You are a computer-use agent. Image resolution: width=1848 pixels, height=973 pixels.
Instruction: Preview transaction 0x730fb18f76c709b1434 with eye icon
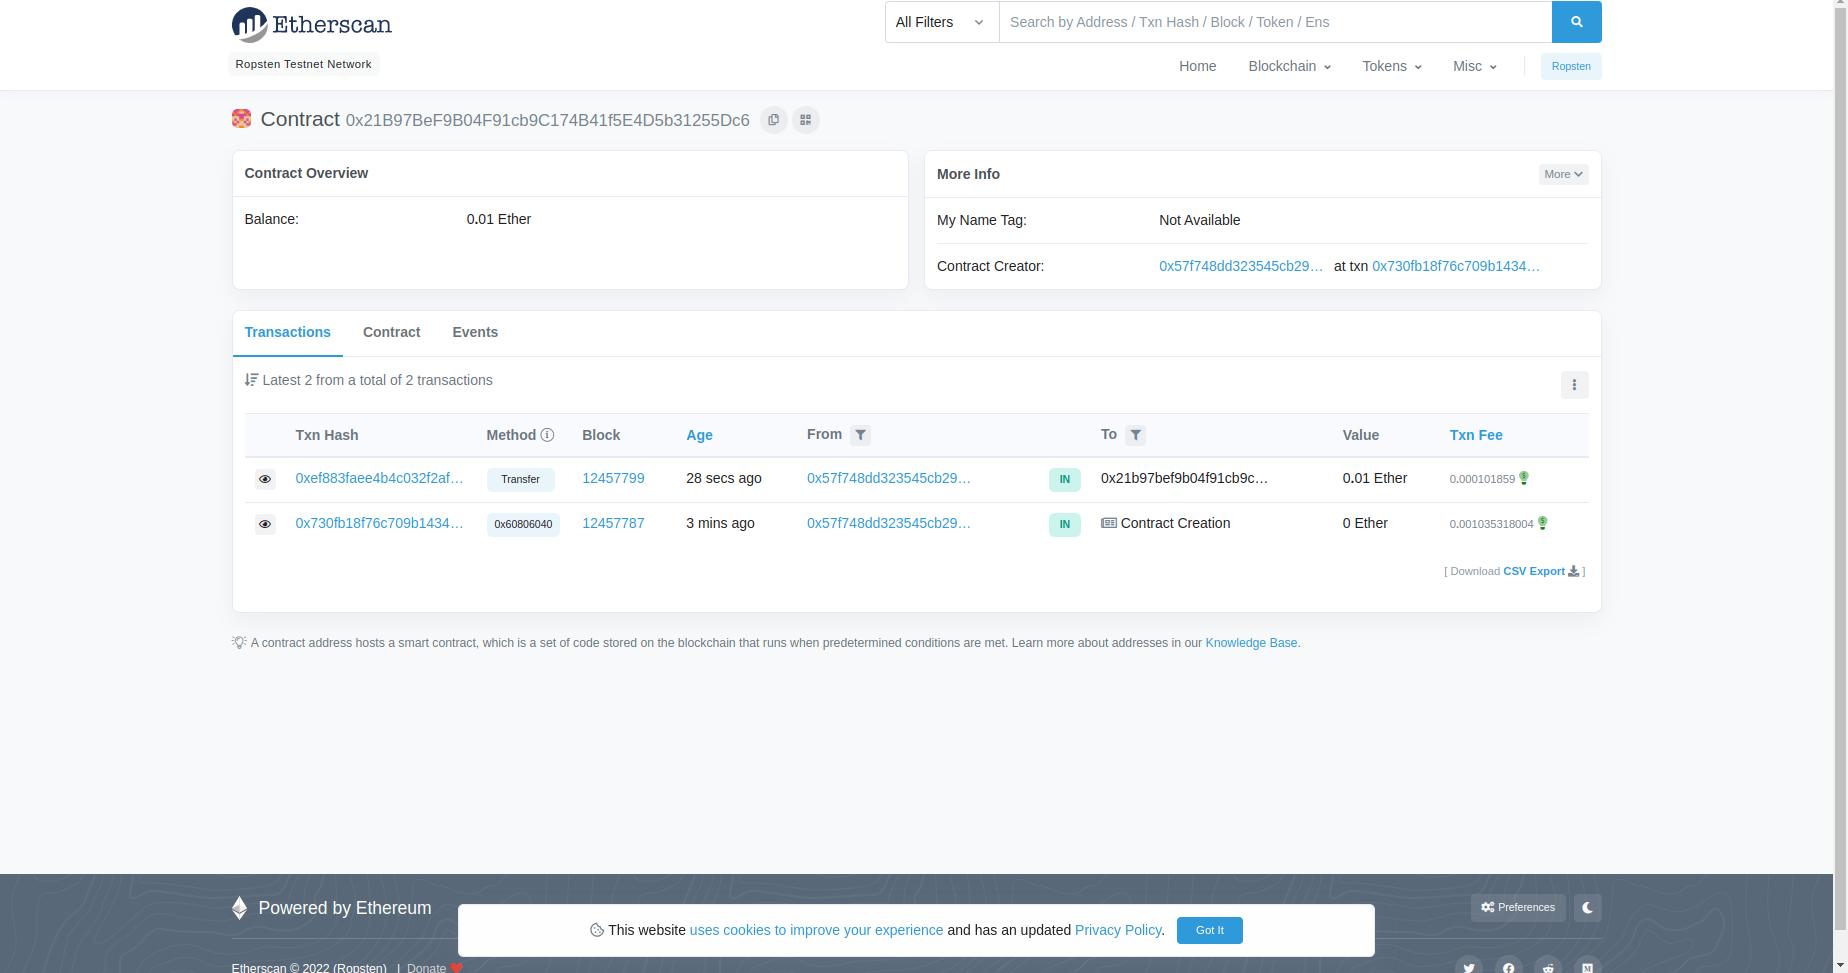(265, 524)
